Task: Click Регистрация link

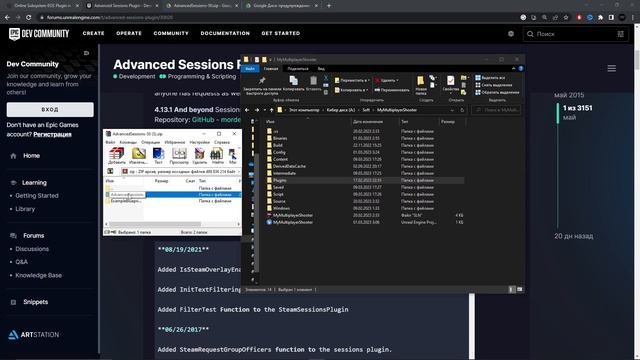Action: click(52, 134)
